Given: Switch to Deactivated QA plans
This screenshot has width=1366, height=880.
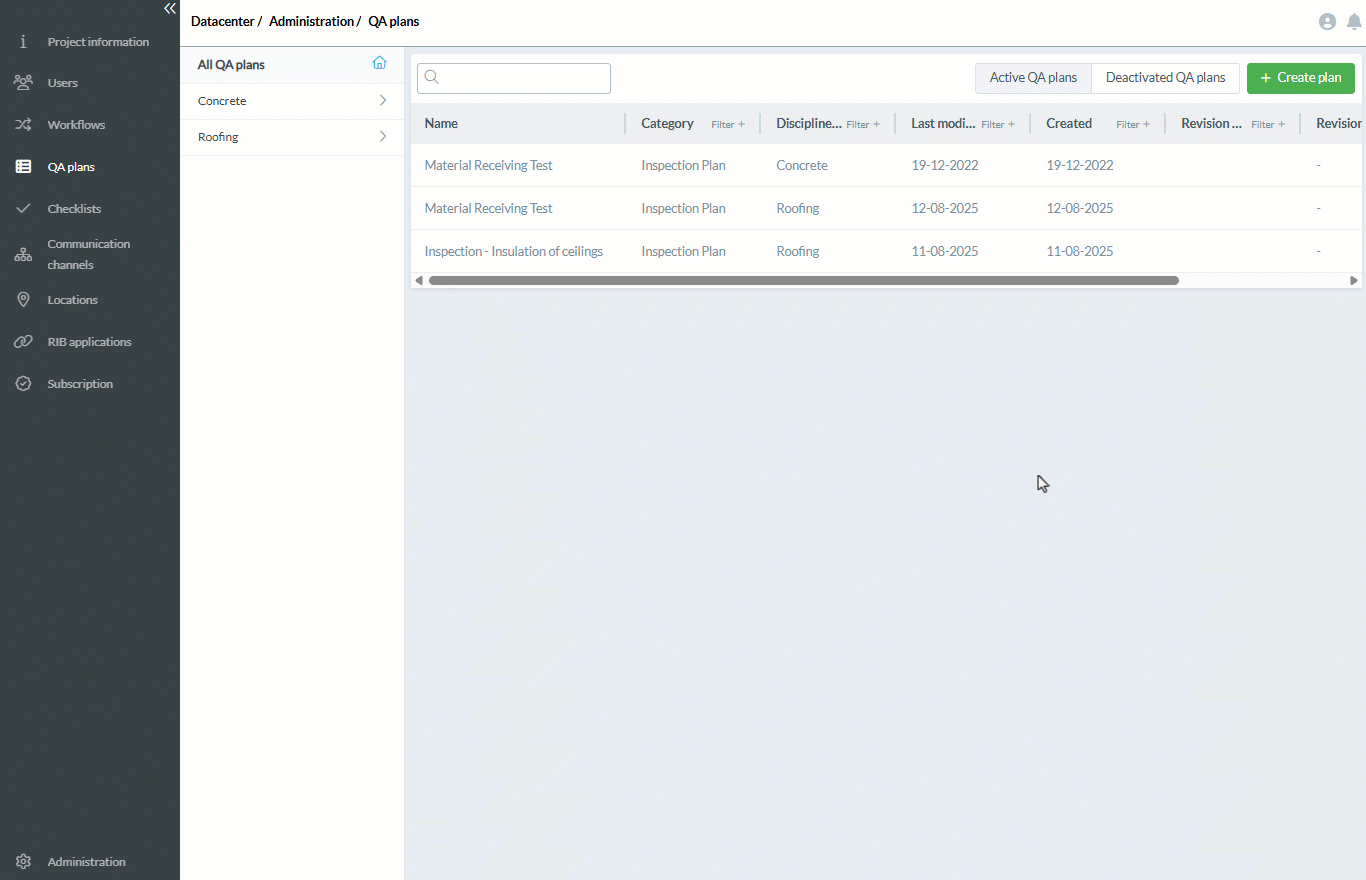Looking at the screenshot, I should (1165, 78).
